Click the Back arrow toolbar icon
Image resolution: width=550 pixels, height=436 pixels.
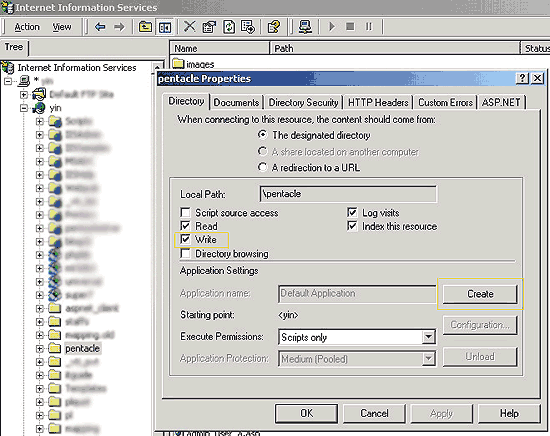pos(100,27)
